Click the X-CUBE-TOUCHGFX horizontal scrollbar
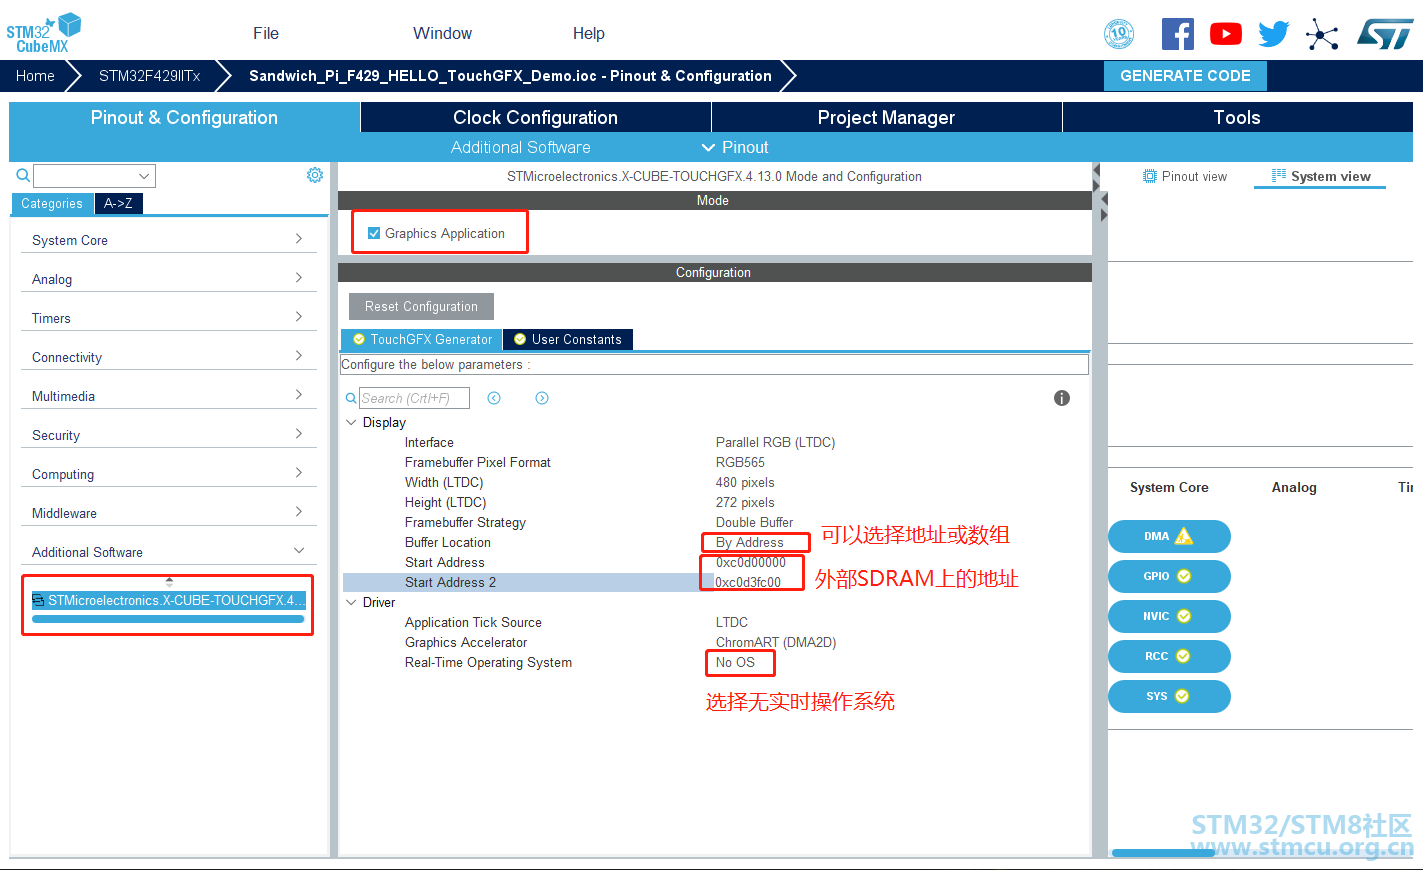Screen dimensions: 1423x870 click(168, 619)
